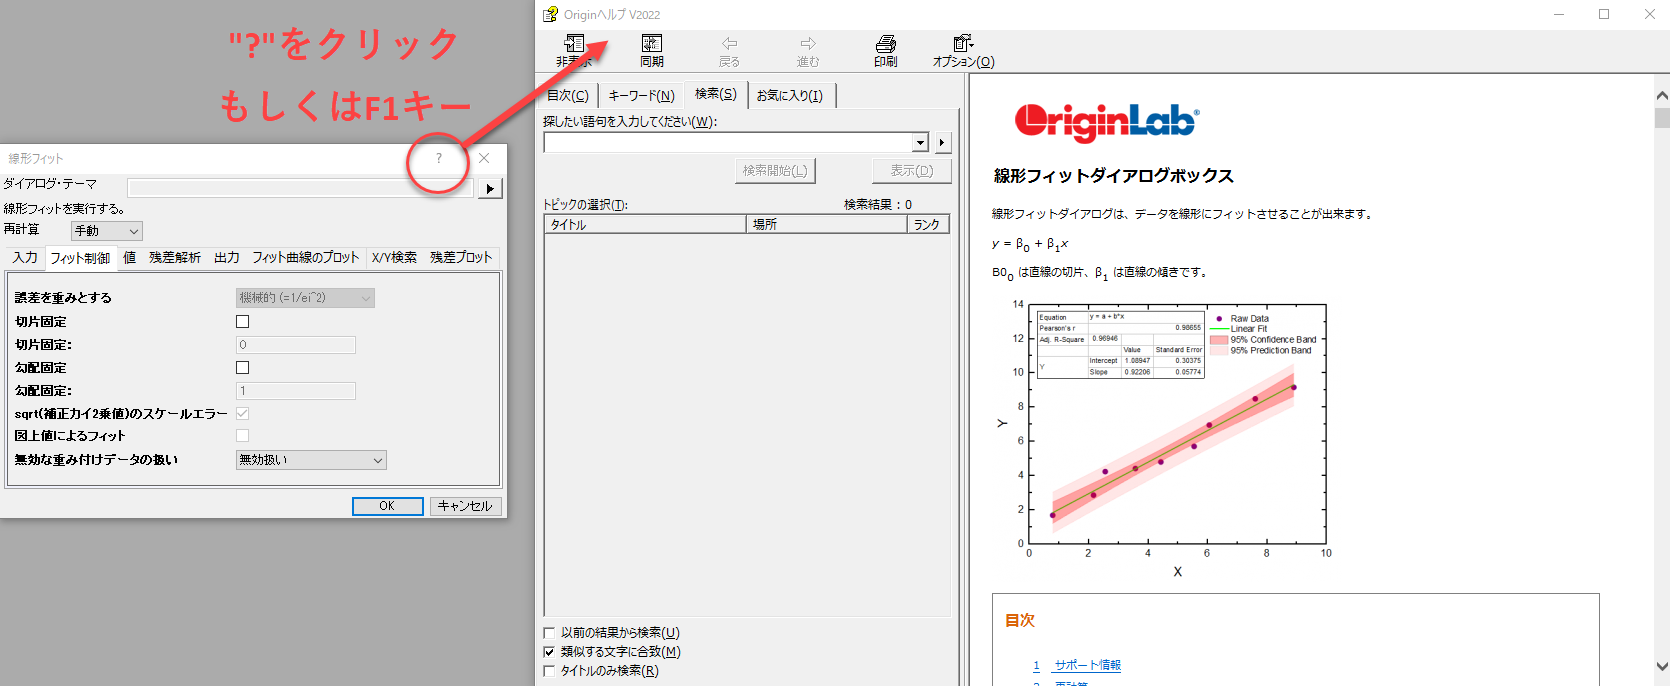The height and width of the screenshot is (686, 1670).
Task: Click the 線形フィットダイアログボックス heading
Action: [1113, 176]
